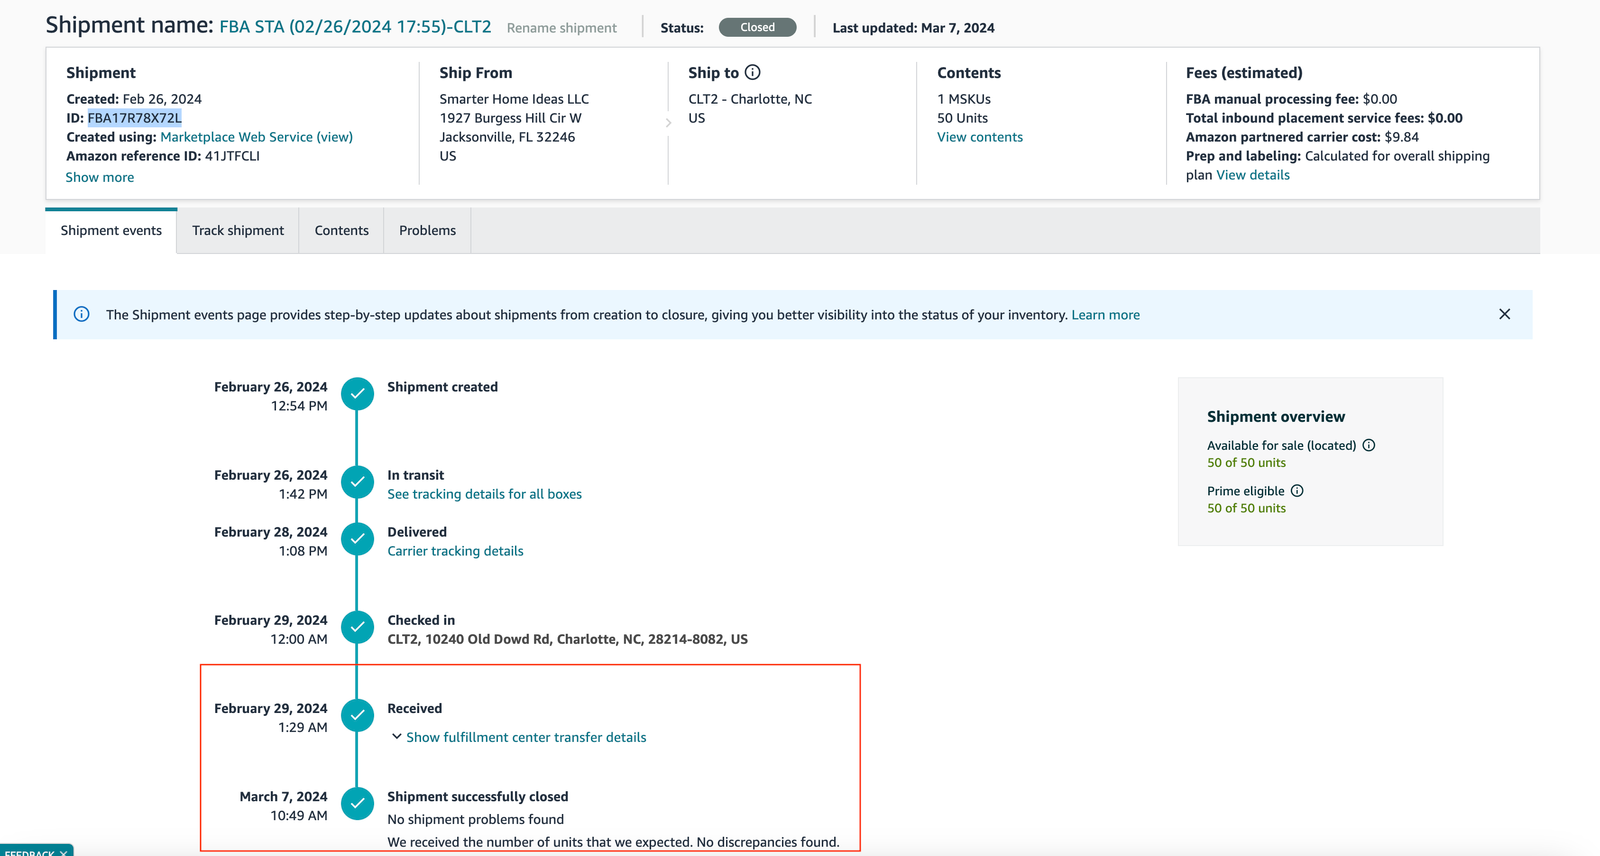Switch to the Shipment events tab
The height and width of the screenshot is (856, 1600).
coord(111,230)
